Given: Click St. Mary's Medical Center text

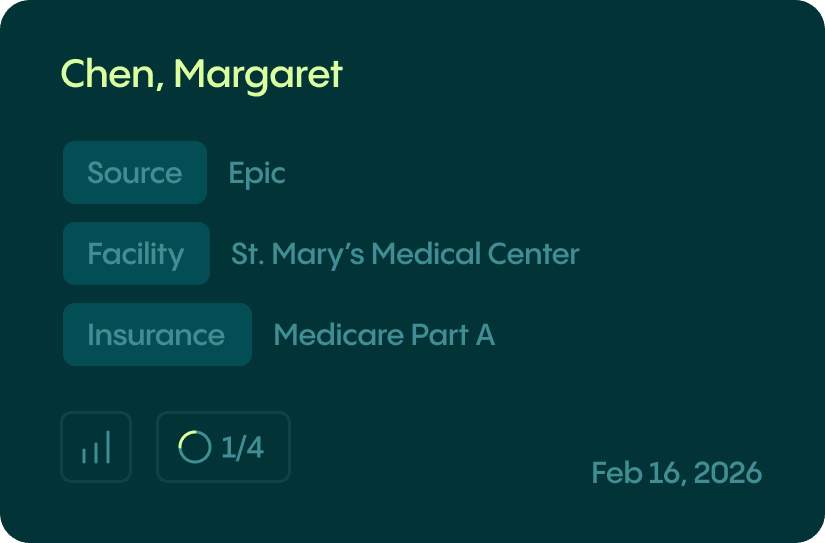Looking at the screenshot, I should [405, 254].
